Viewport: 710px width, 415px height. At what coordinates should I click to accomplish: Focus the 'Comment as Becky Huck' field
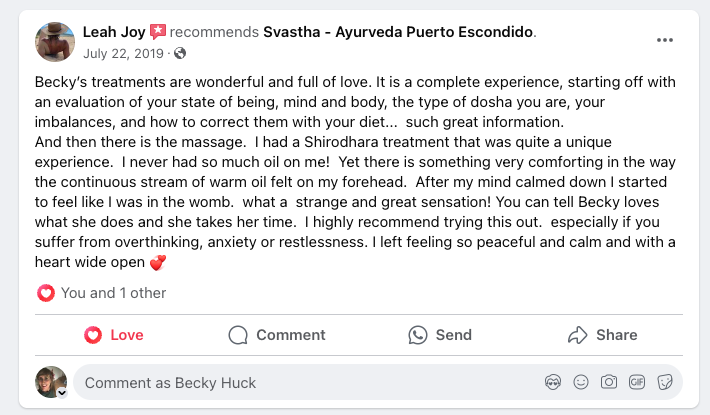(x=300, y=382)
